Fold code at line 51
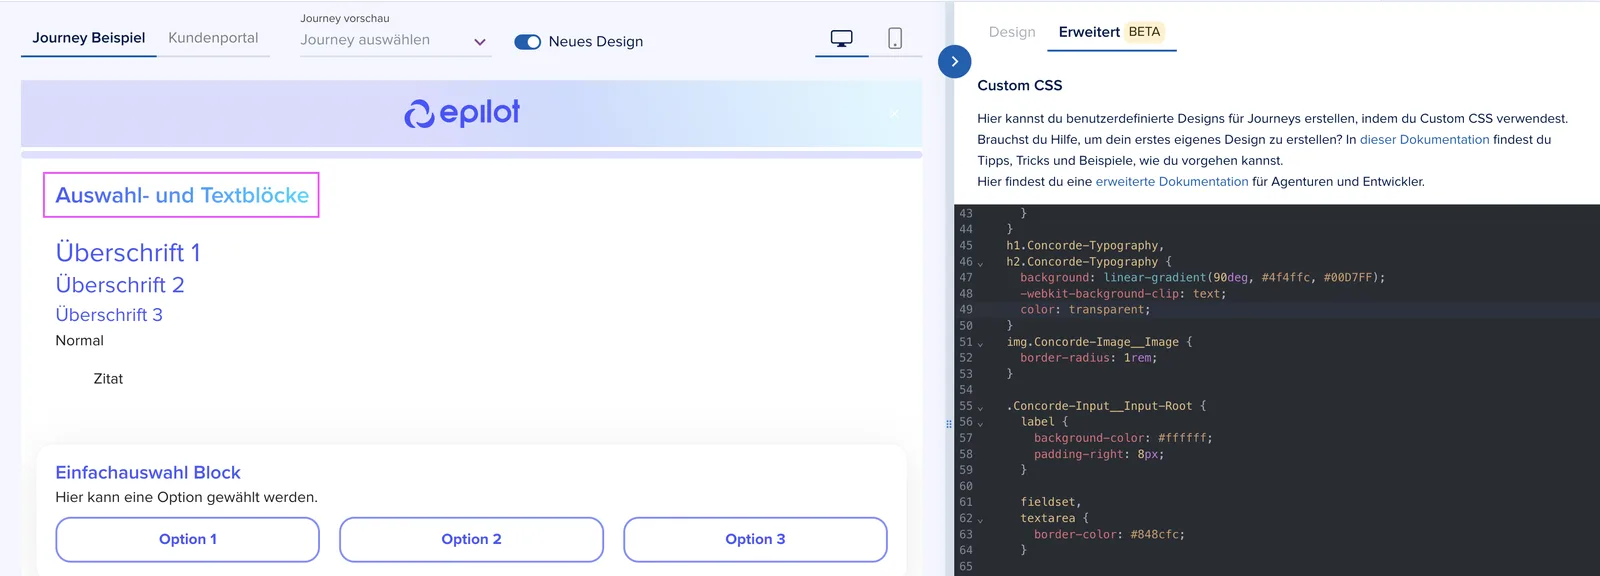The width and height of the screenshot is (1600, 576). tap(980, 343)
